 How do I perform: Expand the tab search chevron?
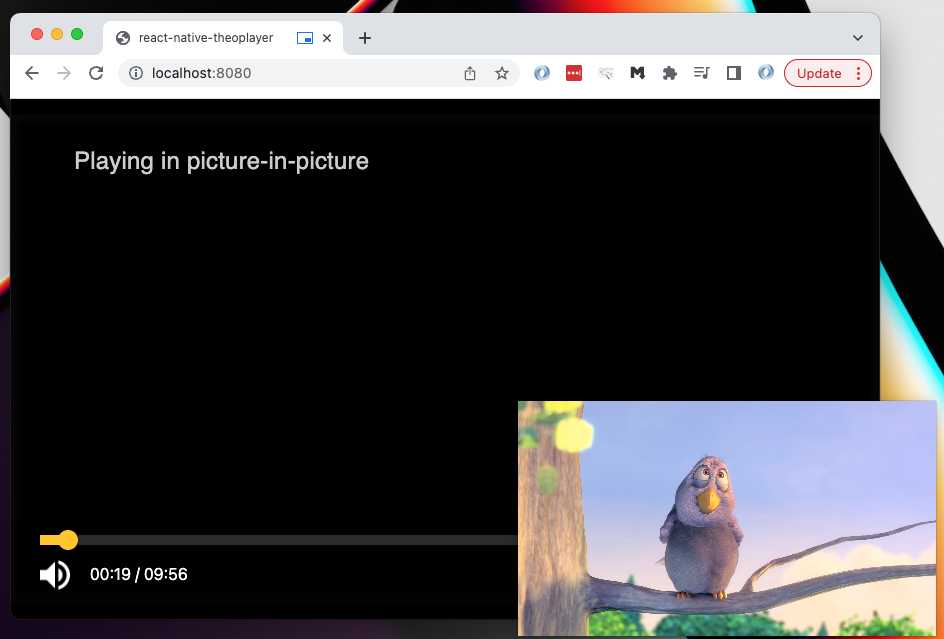858,38
